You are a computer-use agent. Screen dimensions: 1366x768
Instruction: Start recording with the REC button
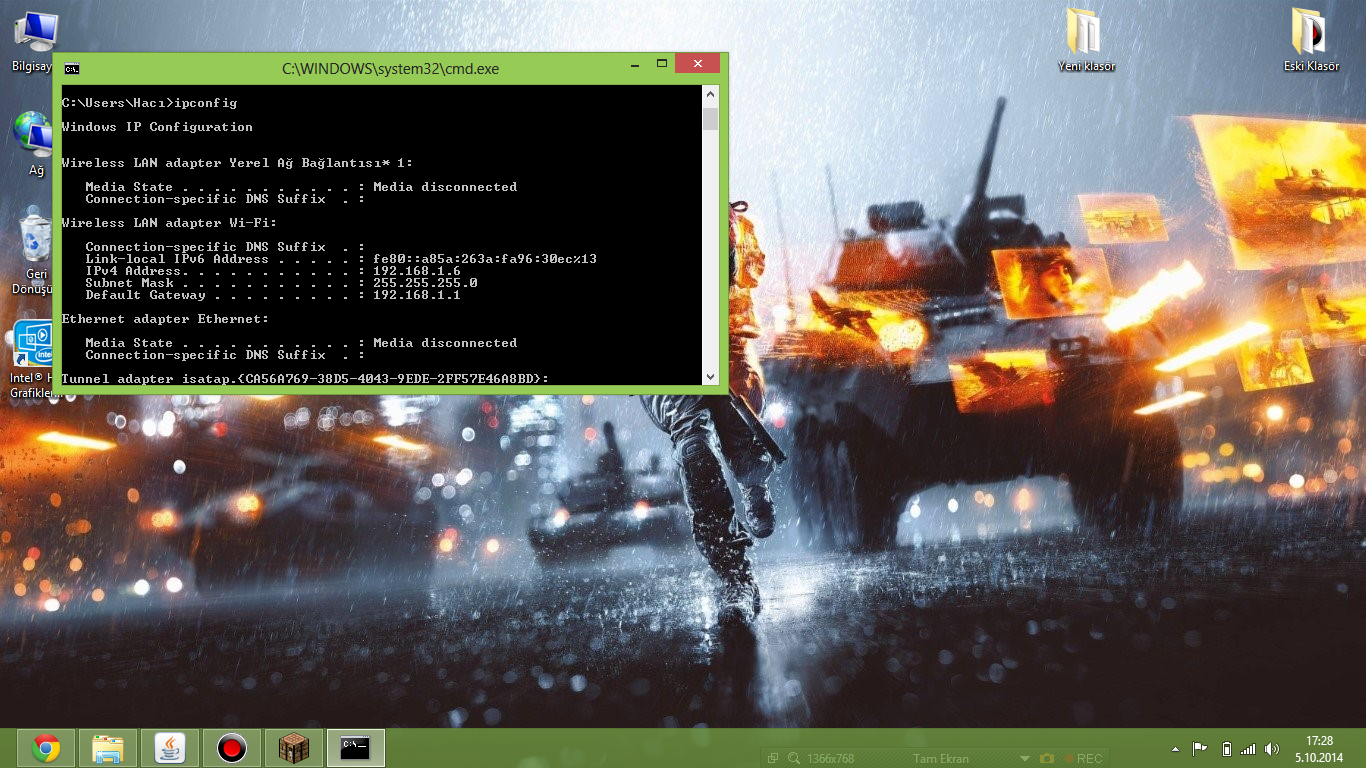pyautogui.click(x=1083, y=759)
